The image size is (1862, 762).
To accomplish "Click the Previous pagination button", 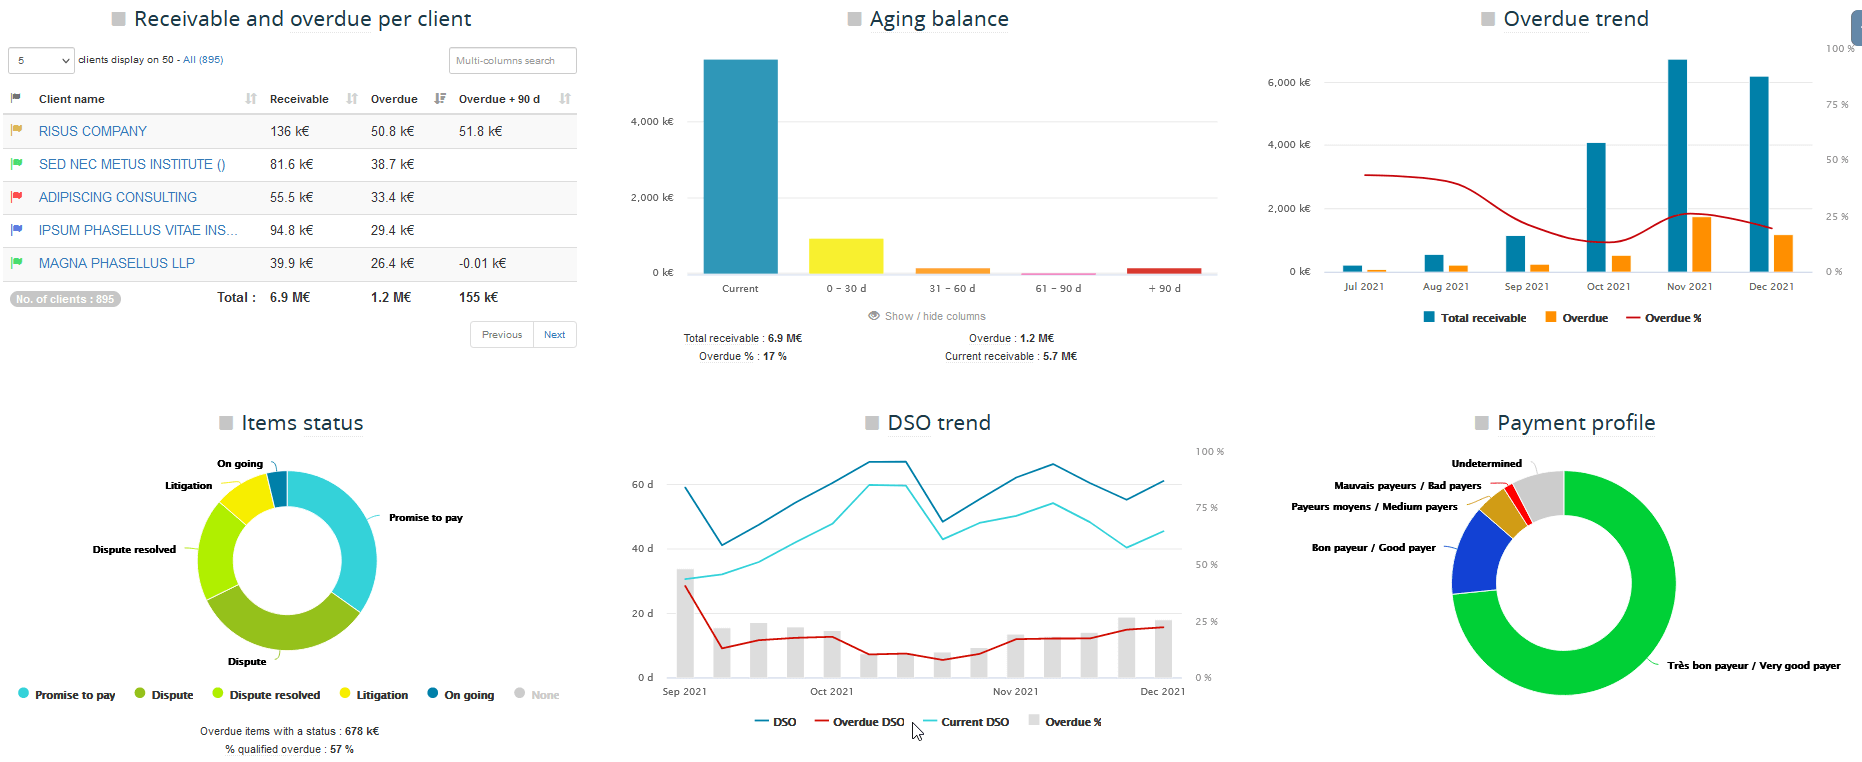I will (502, 335).
